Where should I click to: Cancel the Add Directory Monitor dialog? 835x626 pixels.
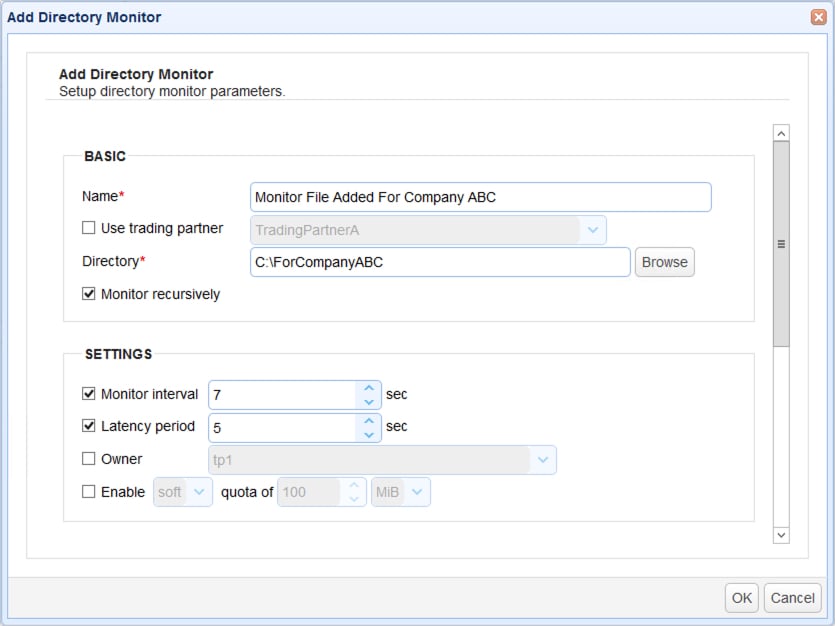793,597
